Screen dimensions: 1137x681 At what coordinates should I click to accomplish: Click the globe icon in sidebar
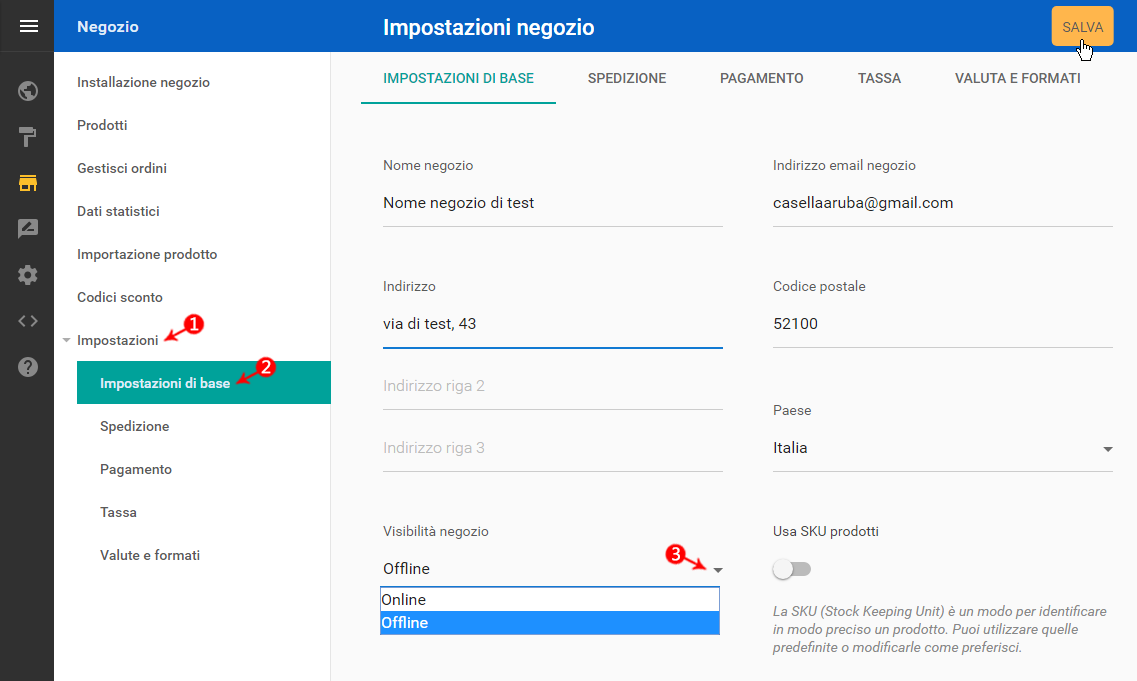[x=28, y=92]
